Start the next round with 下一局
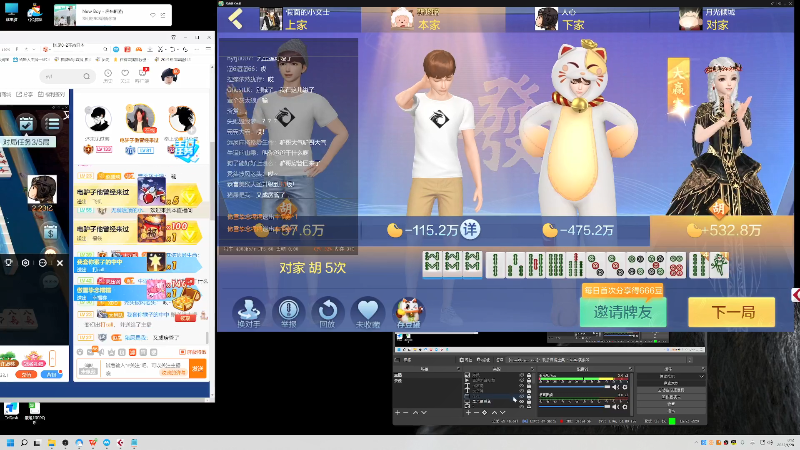Image resolution: width=800 pixels, height=450 pixels. 732,312
